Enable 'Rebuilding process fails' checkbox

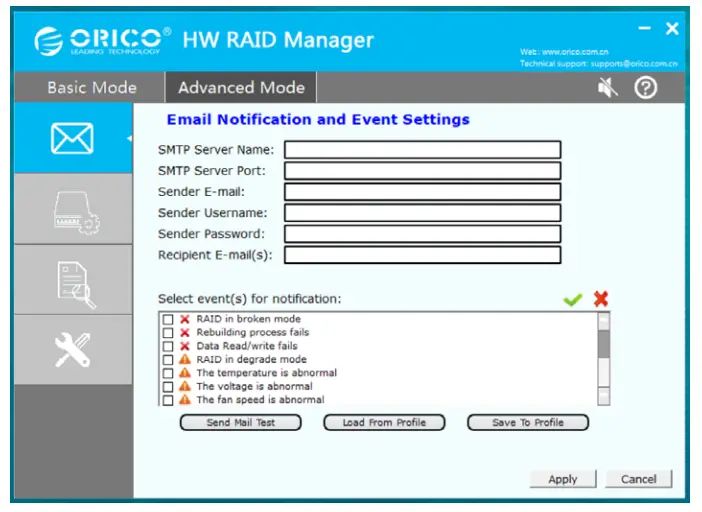point(168,333)
